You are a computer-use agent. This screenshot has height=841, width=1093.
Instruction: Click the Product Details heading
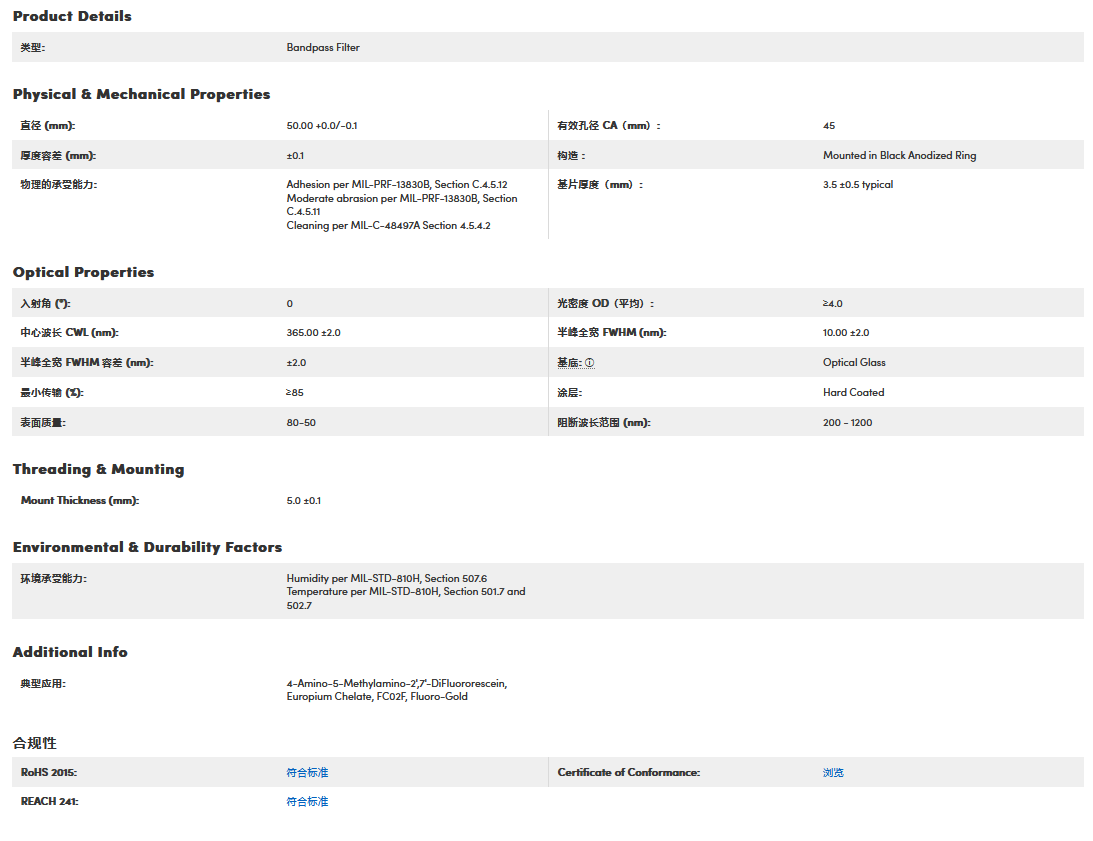click(72, 16)
